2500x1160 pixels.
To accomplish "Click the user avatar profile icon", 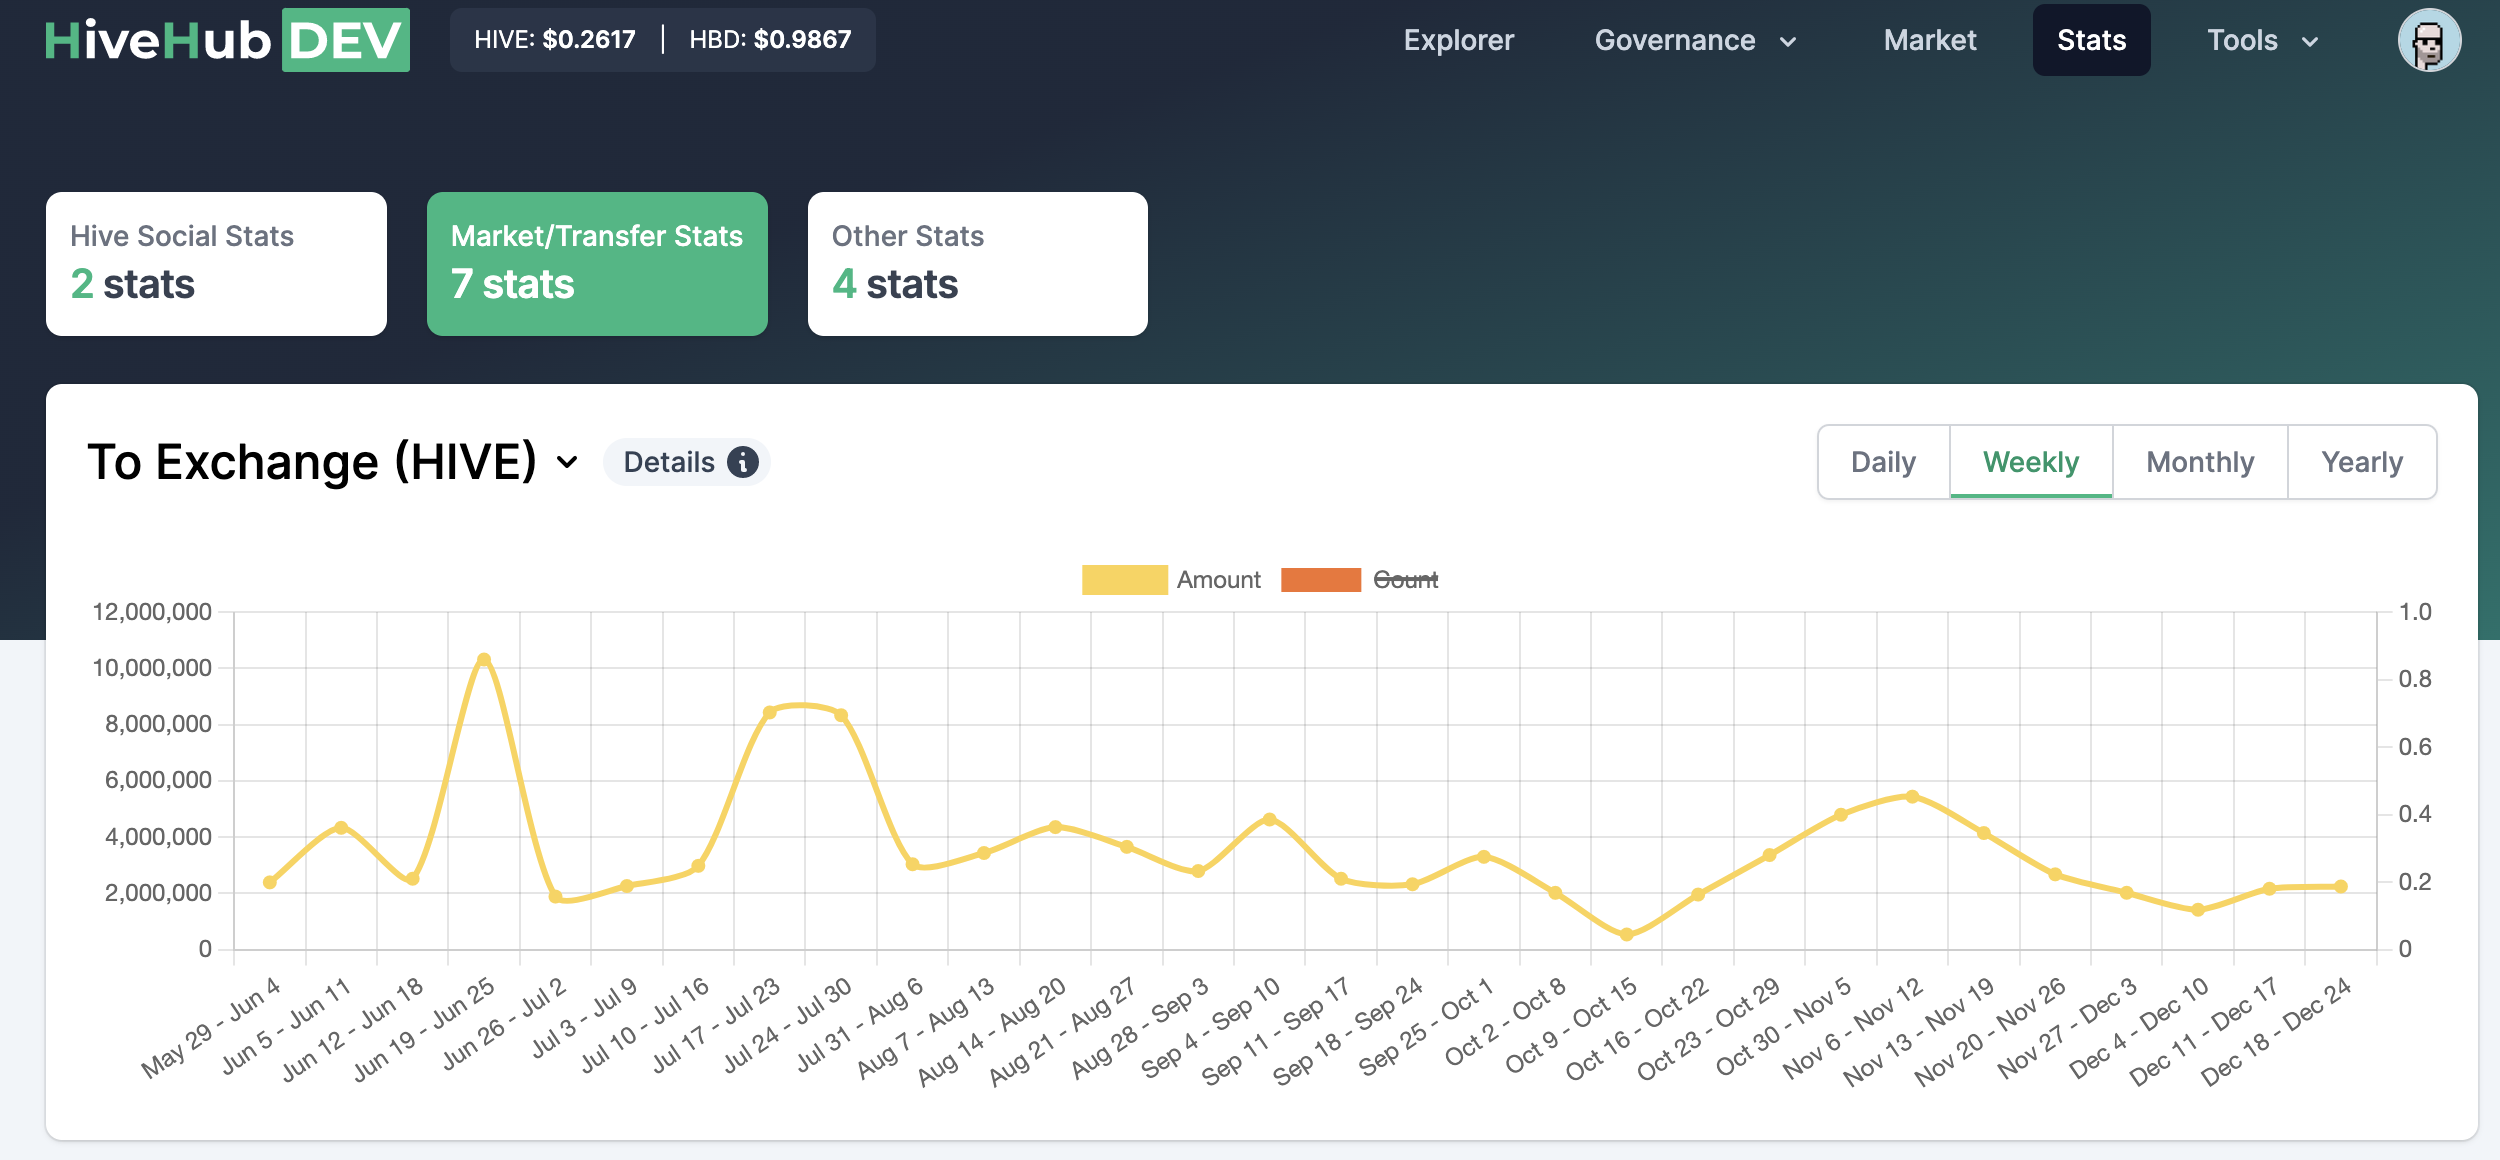I will pyautogui.click(x=2429, y=40).
